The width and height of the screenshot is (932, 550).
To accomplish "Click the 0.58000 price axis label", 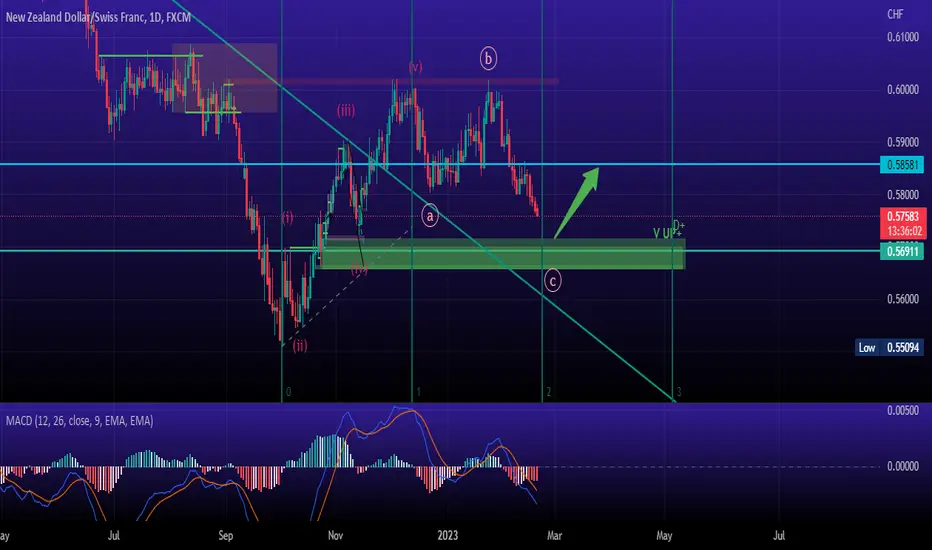I will [x=902, y=194].
